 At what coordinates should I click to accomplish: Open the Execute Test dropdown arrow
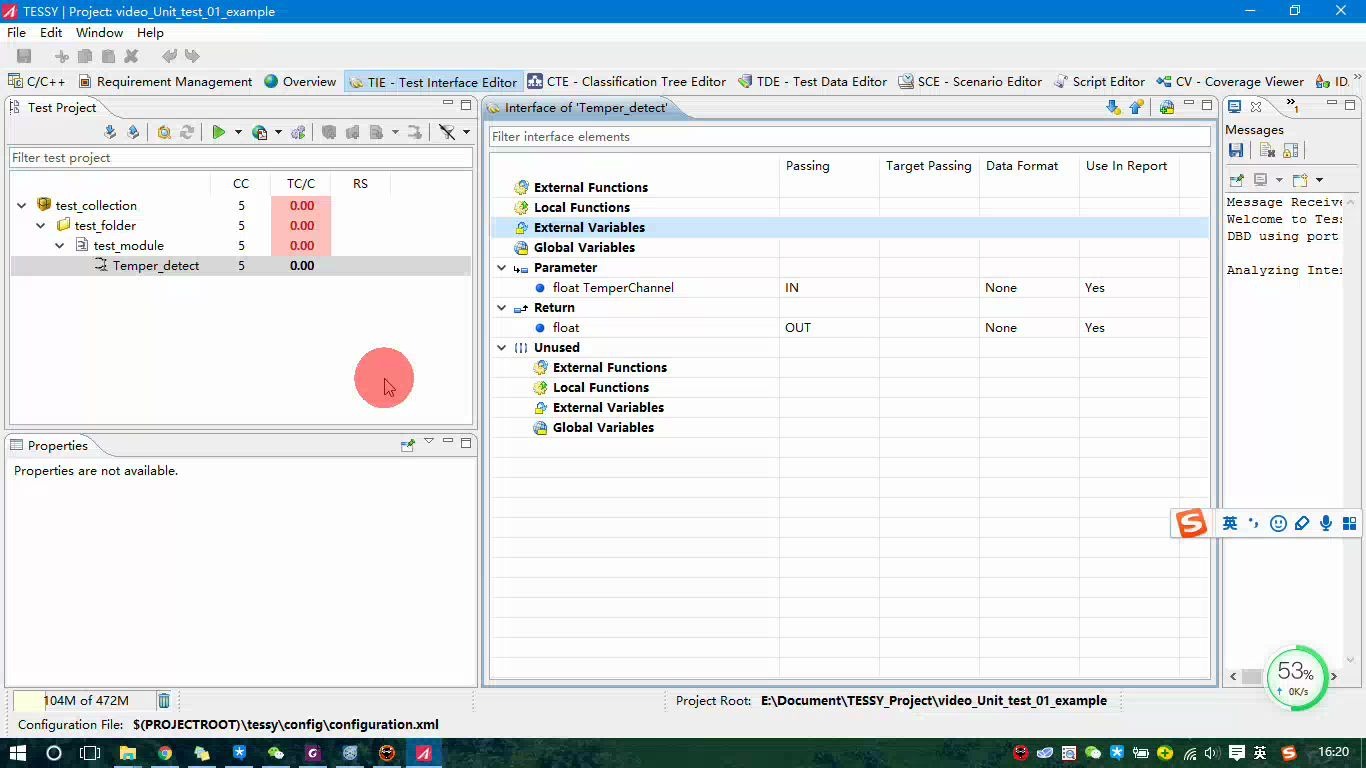click(x=238, y=132)
